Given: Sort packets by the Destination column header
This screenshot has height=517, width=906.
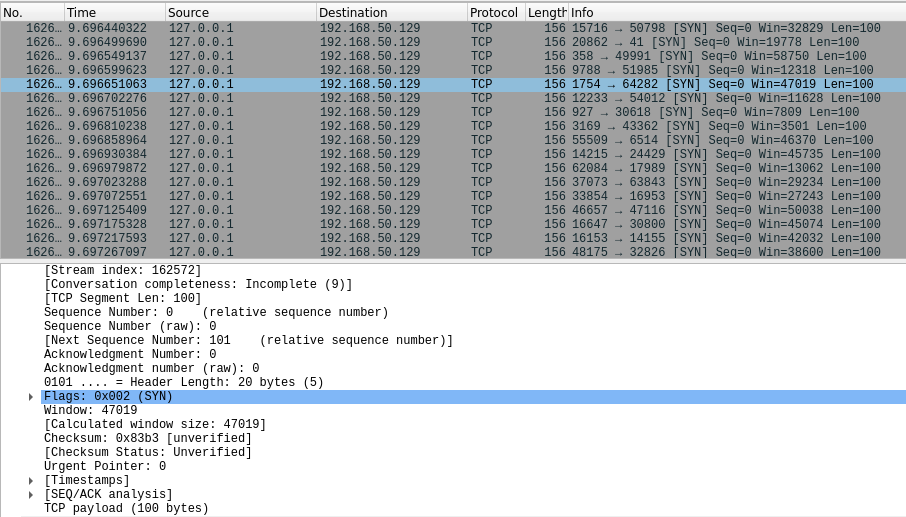Looking at the screenshot, I should (392, 12).
